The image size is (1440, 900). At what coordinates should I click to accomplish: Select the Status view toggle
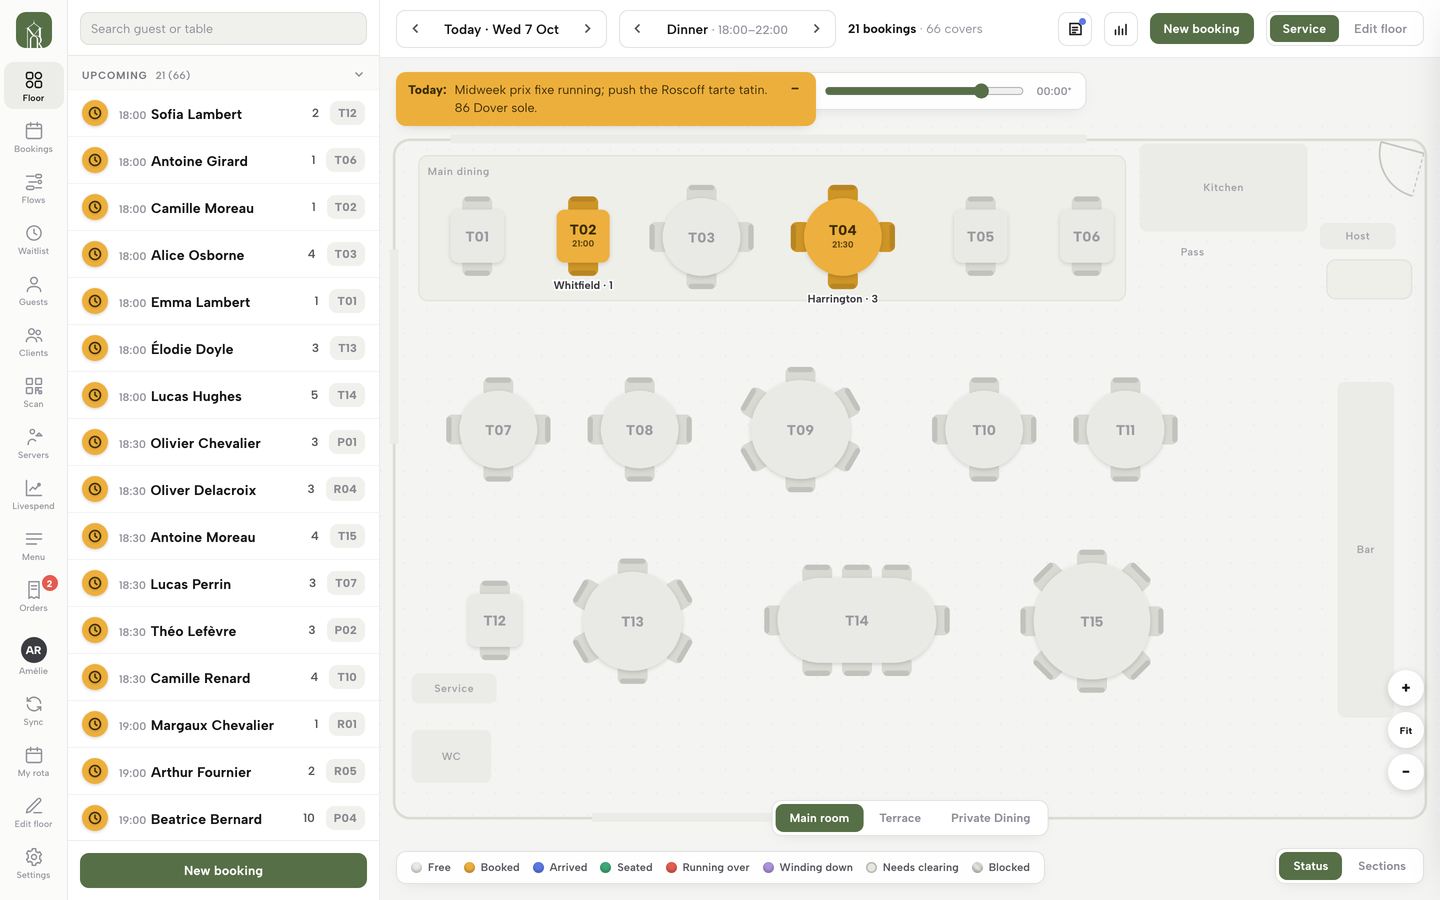coord(1310,866)
